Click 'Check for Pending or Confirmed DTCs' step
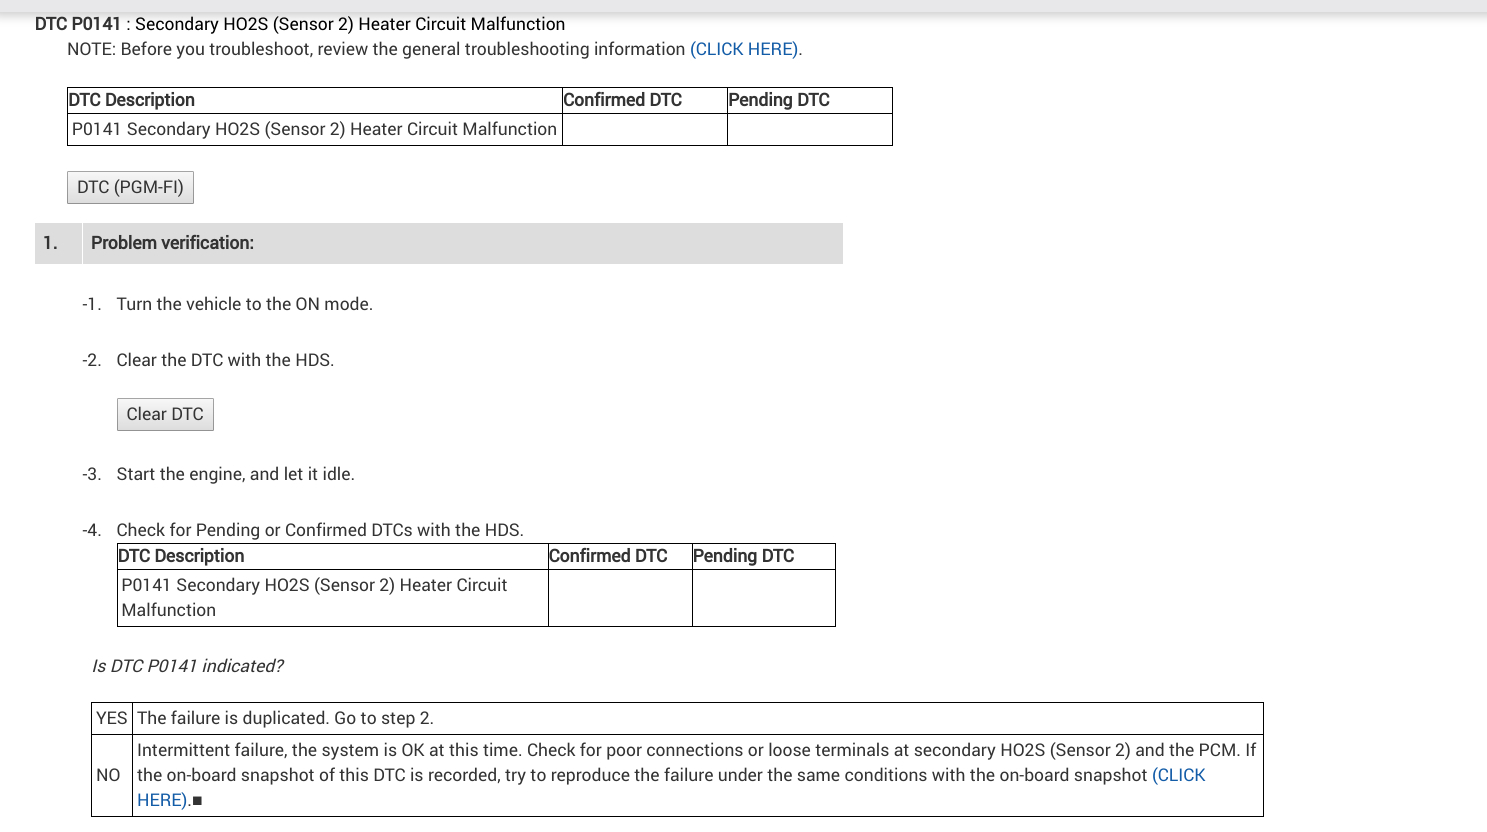 (320, 530)
